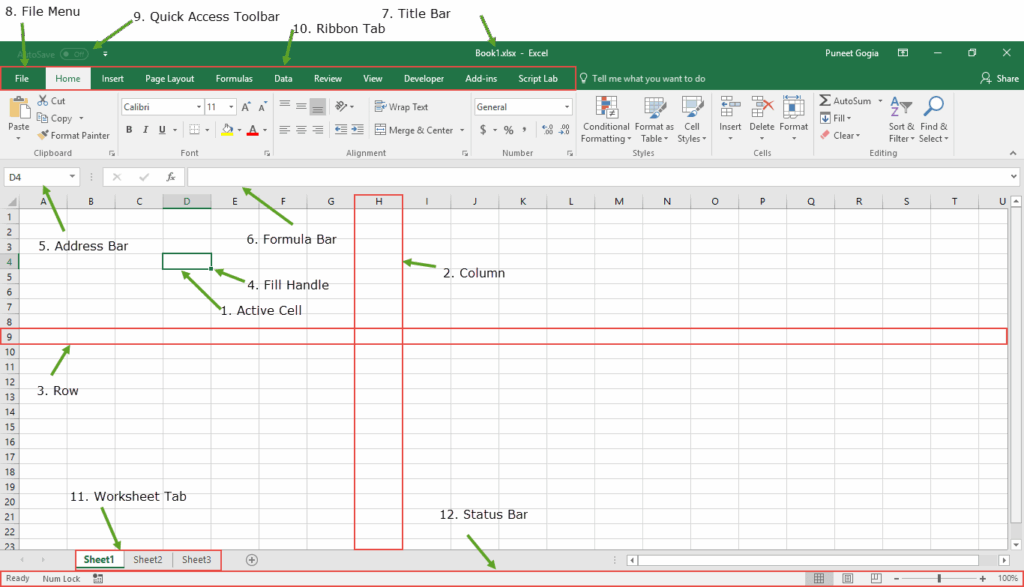1024x587 pixels.
Task: Open Format as Table gallery
Action: pos(654,119)
